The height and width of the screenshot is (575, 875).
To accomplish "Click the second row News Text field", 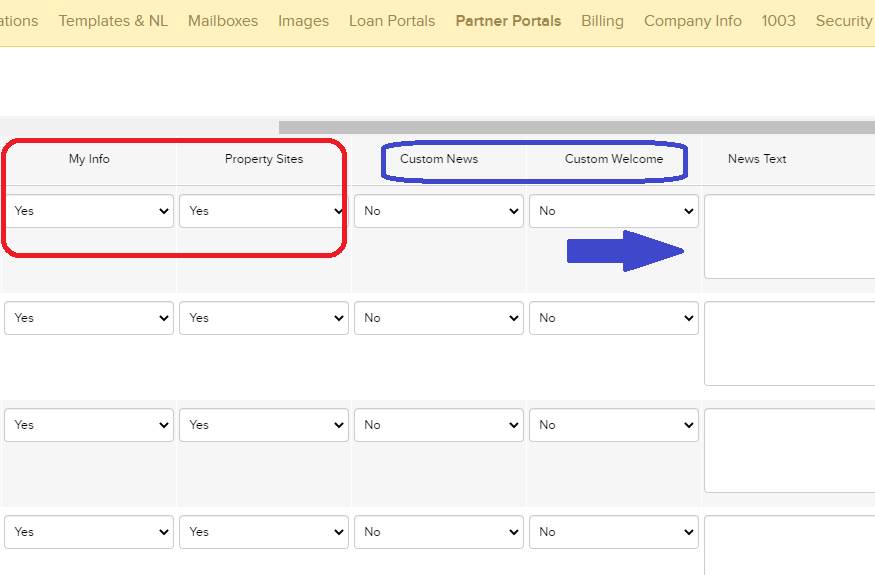I will tap(790, 344).
